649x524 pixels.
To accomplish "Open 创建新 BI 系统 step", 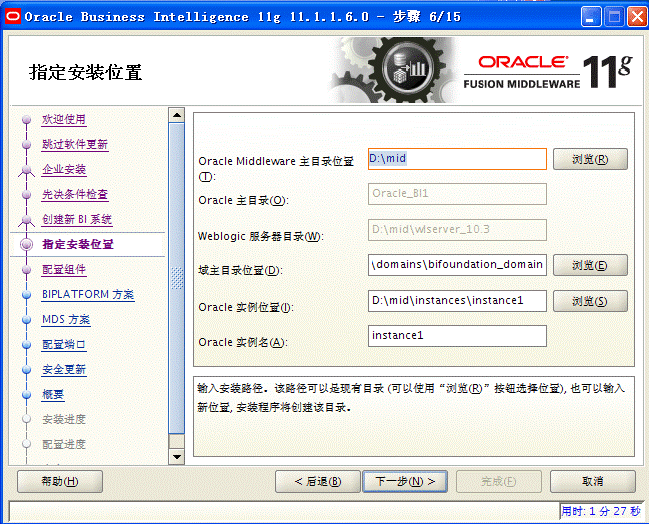I will click(77, 219).
